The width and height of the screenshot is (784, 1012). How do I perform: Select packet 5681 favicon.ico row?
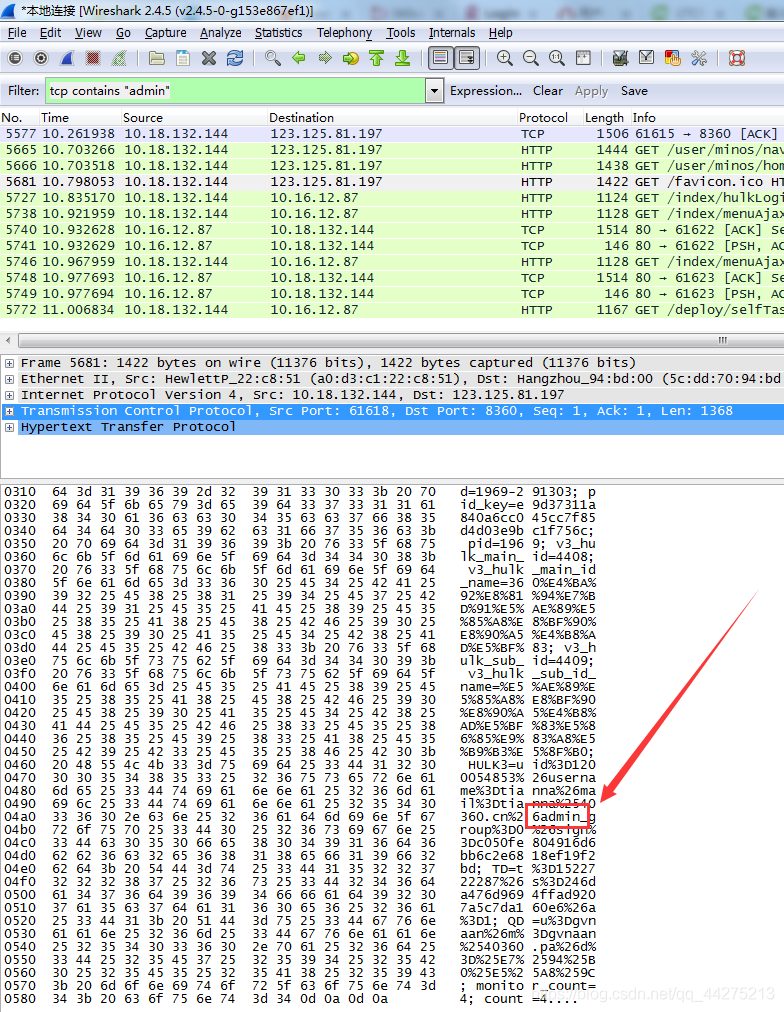[x=392, y=182]
